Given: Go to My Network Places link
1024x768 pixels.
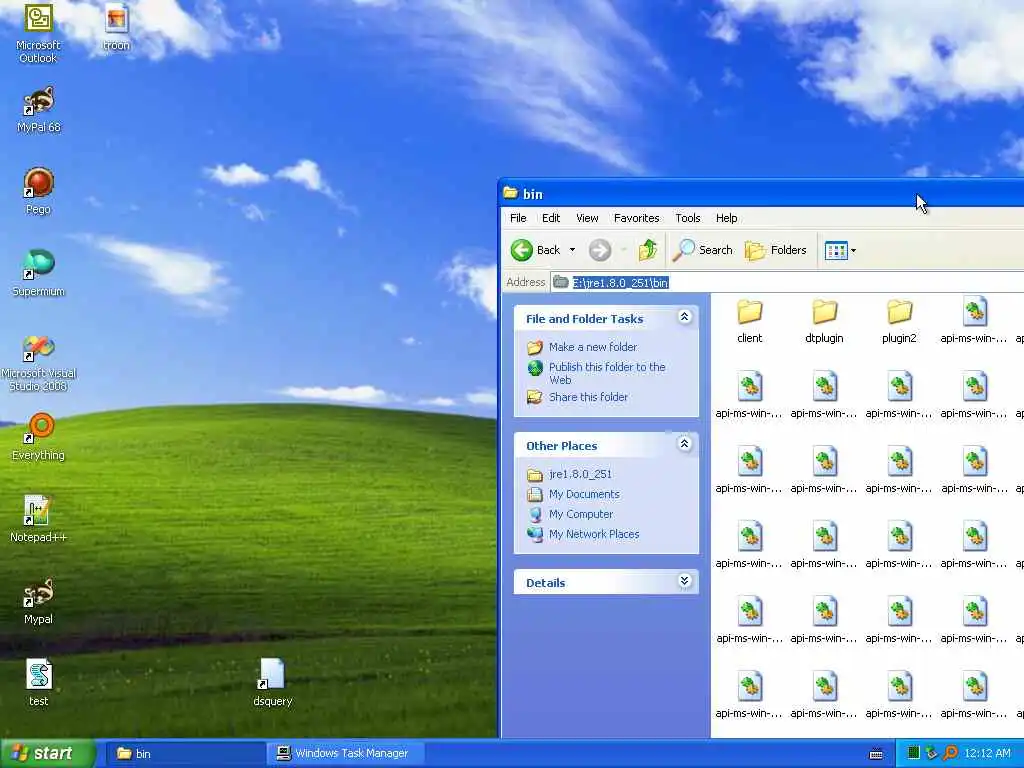Looking at the screenshot, I should (x=594, y=534).
